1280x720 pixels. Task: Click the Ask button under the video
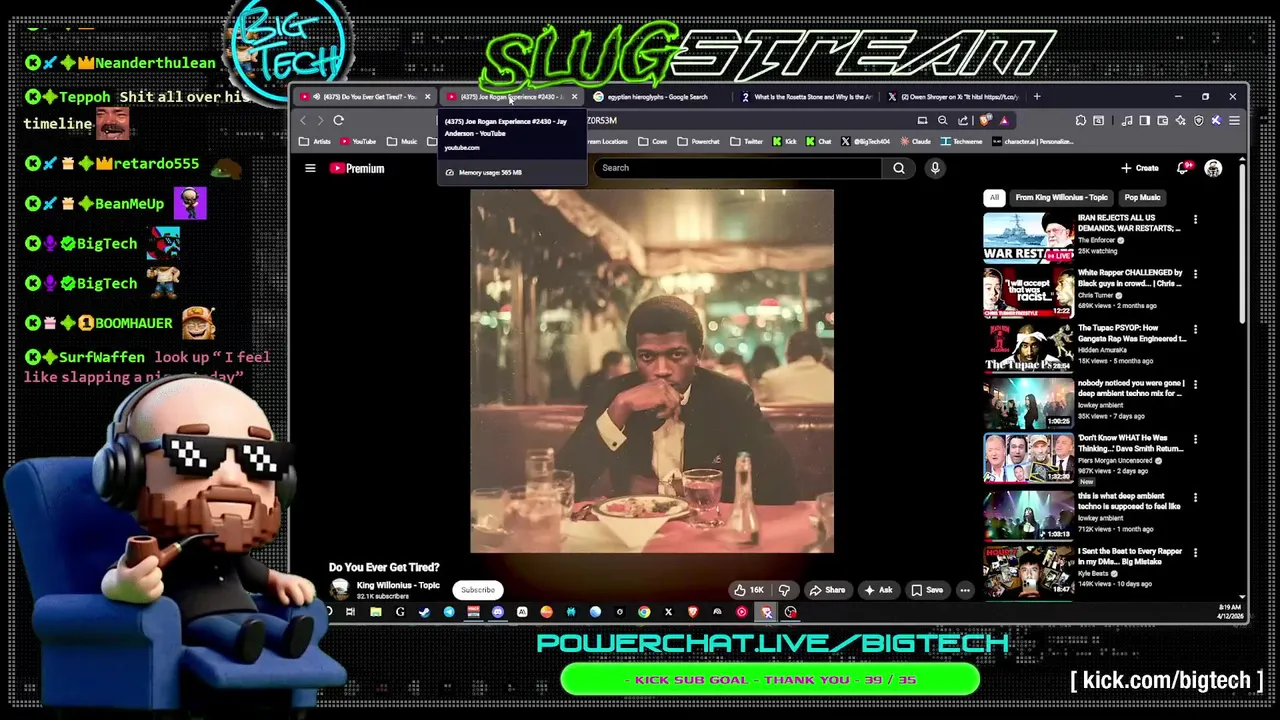878,590
